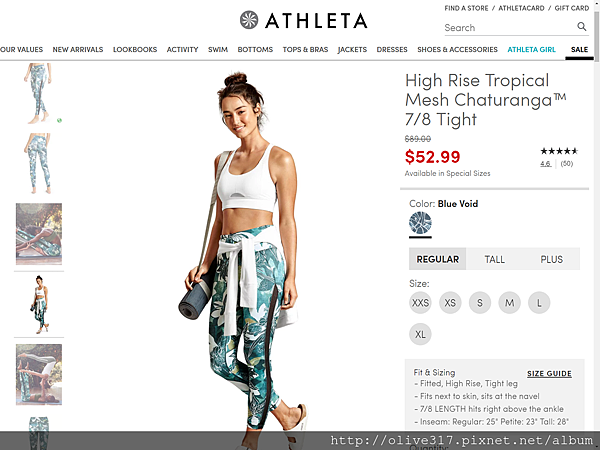The image size is (600, 450).
Task: Open the BOTTOMS menu
Action: [255, 49]
